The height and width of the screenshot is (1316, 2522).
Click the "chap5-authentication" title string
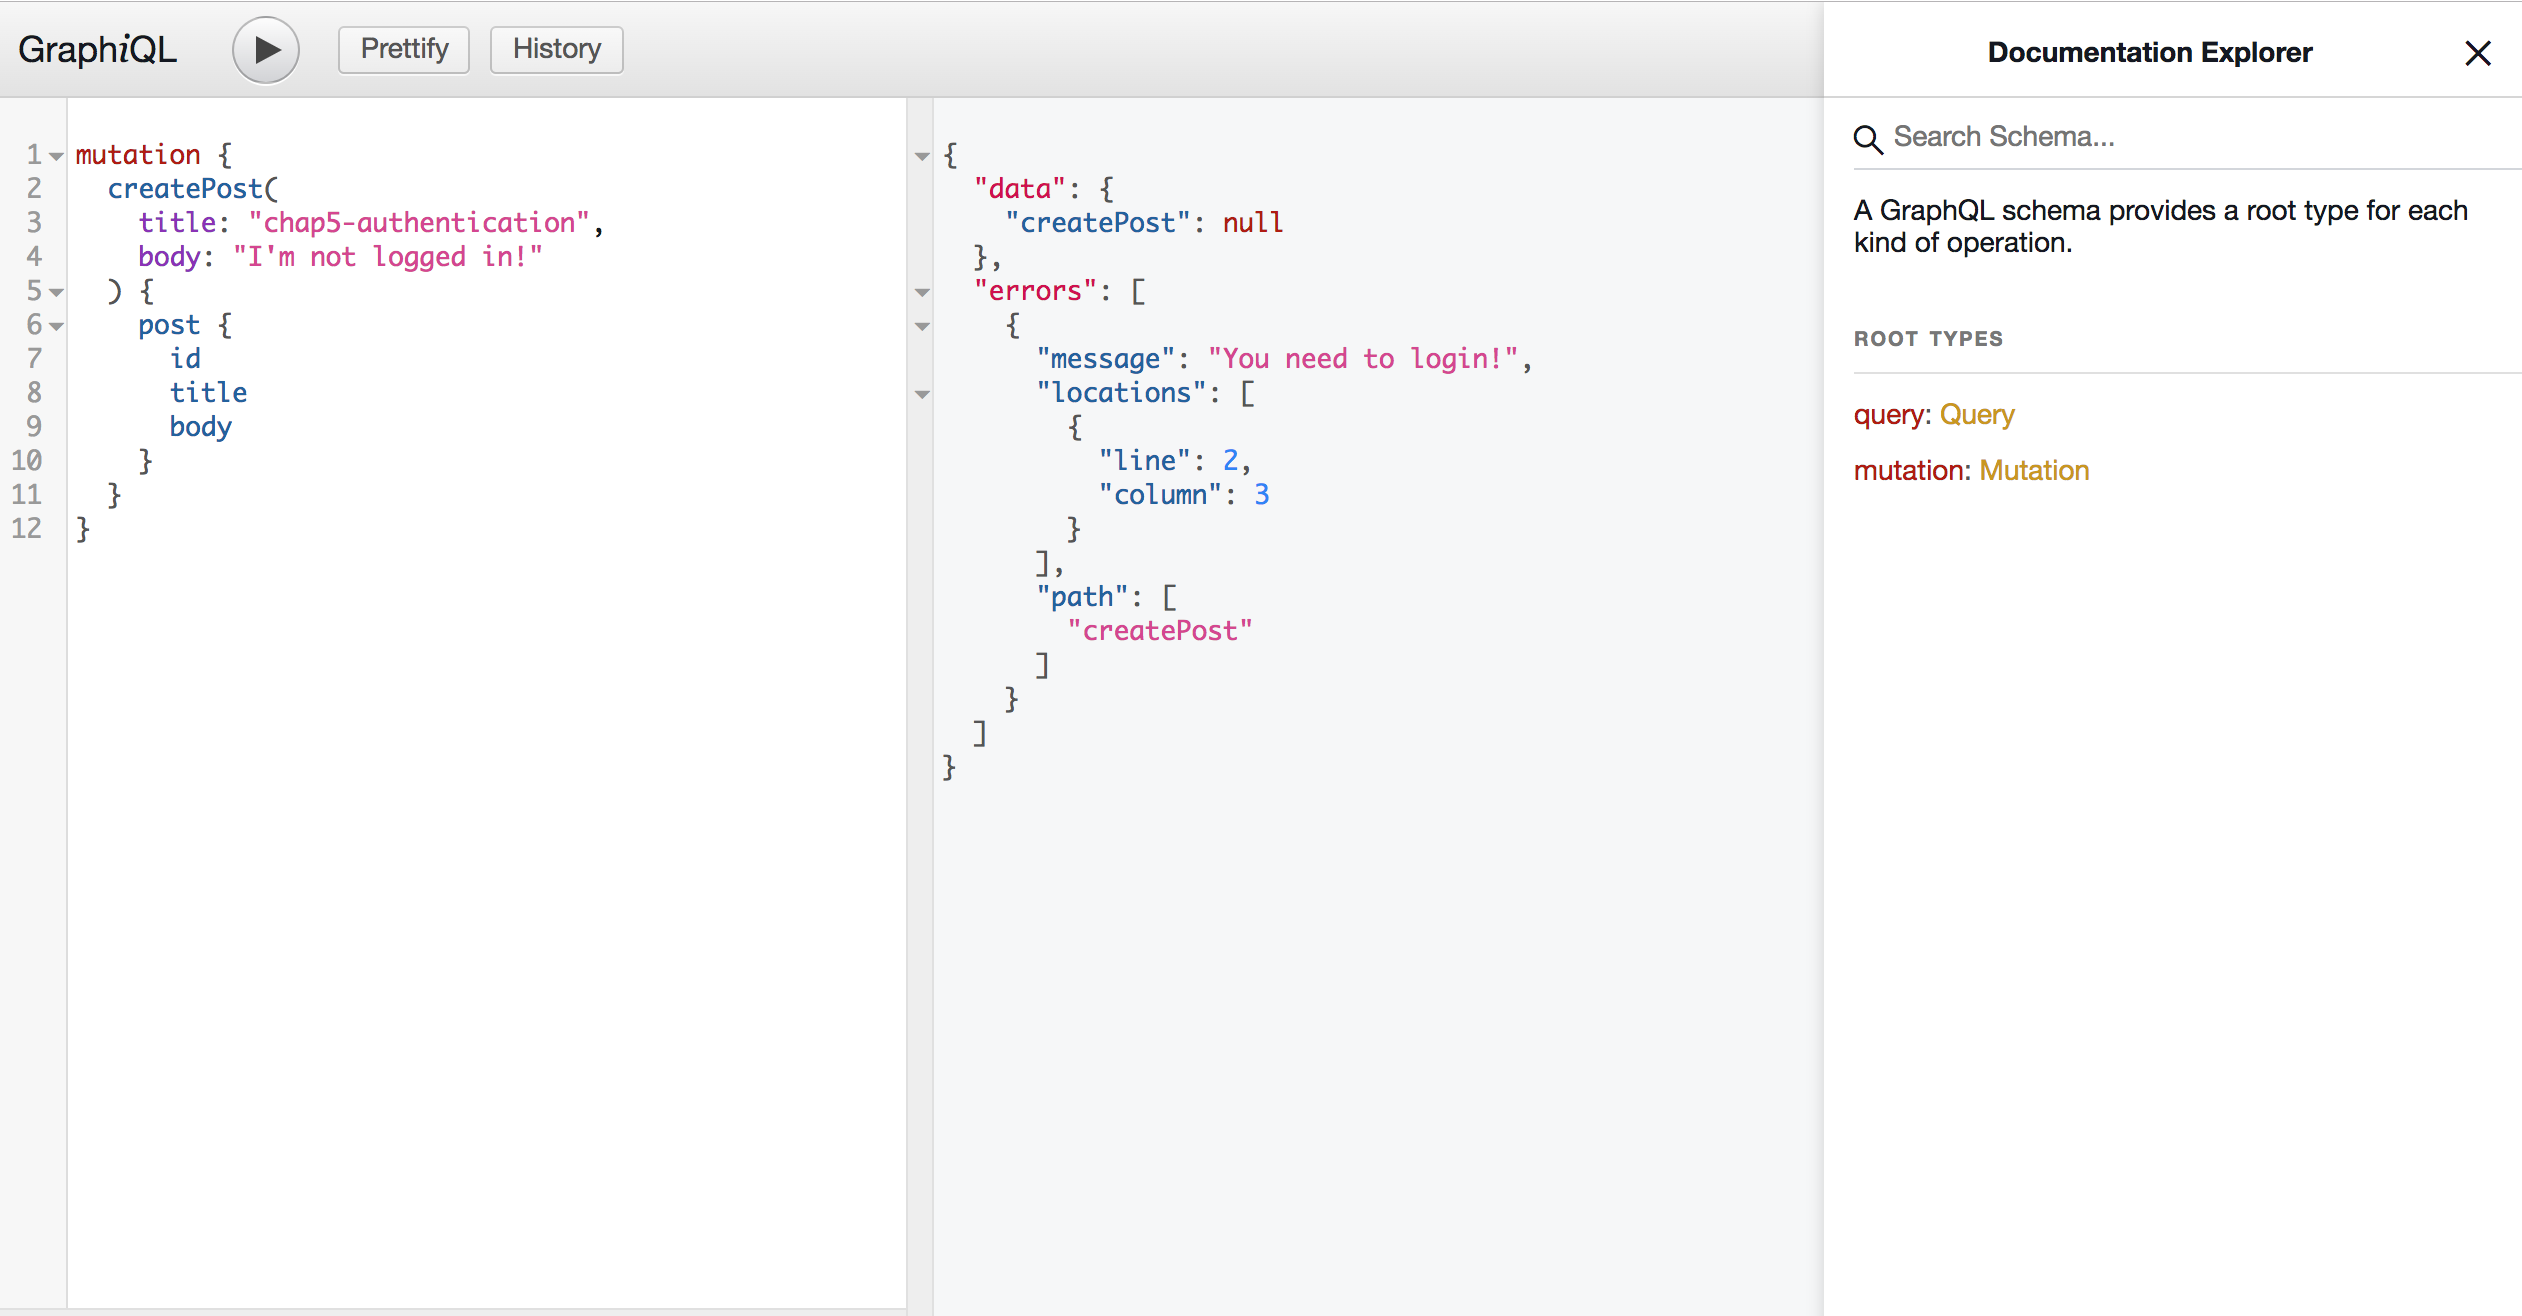click(419, 223)
